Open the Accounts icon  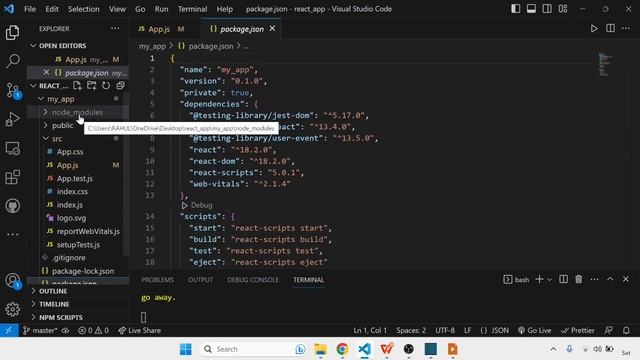(12, 281)
